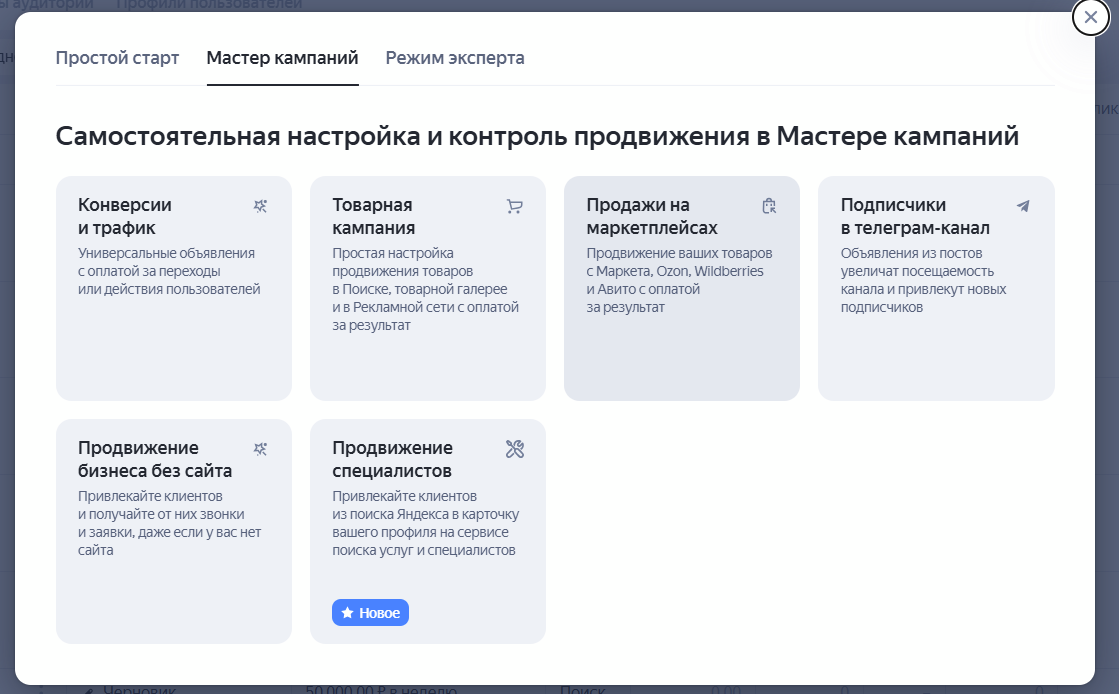Switch to the Простой старт tab
This screenshot has height=694, width=1119.
(x=117, y=58)
